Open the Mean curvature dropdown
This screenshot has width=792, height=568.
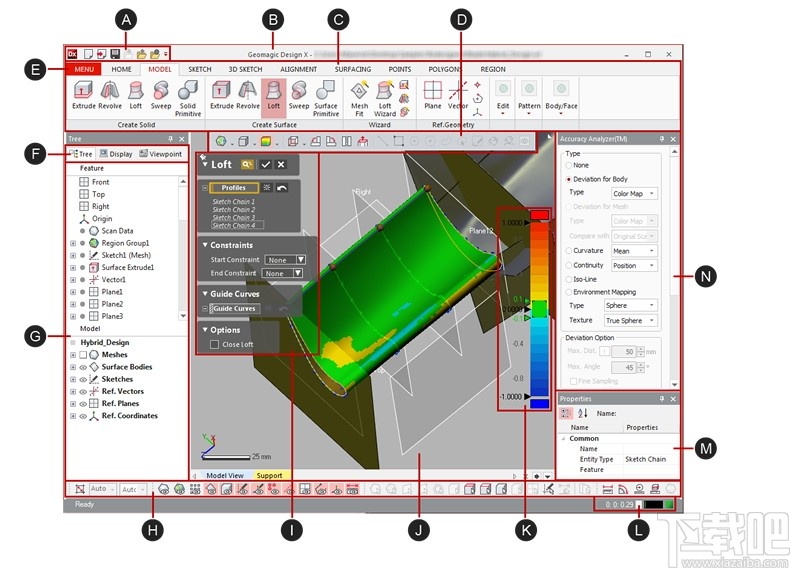(634, 251)
